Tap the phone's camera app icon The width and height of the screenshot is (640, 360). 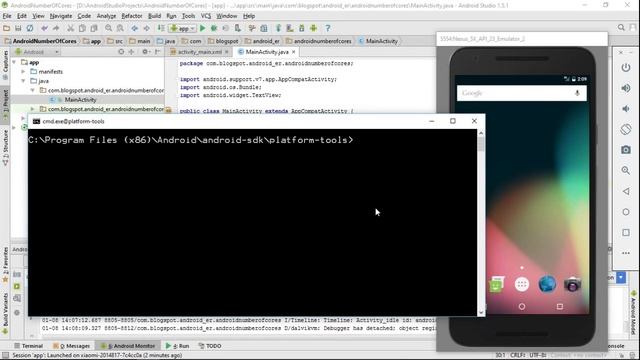point(572,284)
